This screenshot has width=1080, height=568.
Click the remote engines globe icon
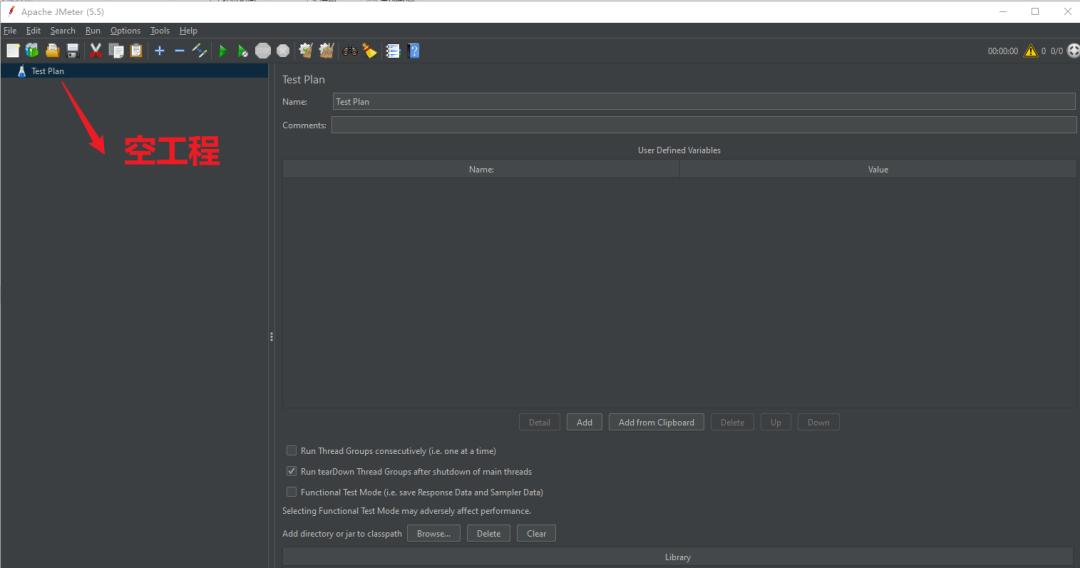(1074, 51)
